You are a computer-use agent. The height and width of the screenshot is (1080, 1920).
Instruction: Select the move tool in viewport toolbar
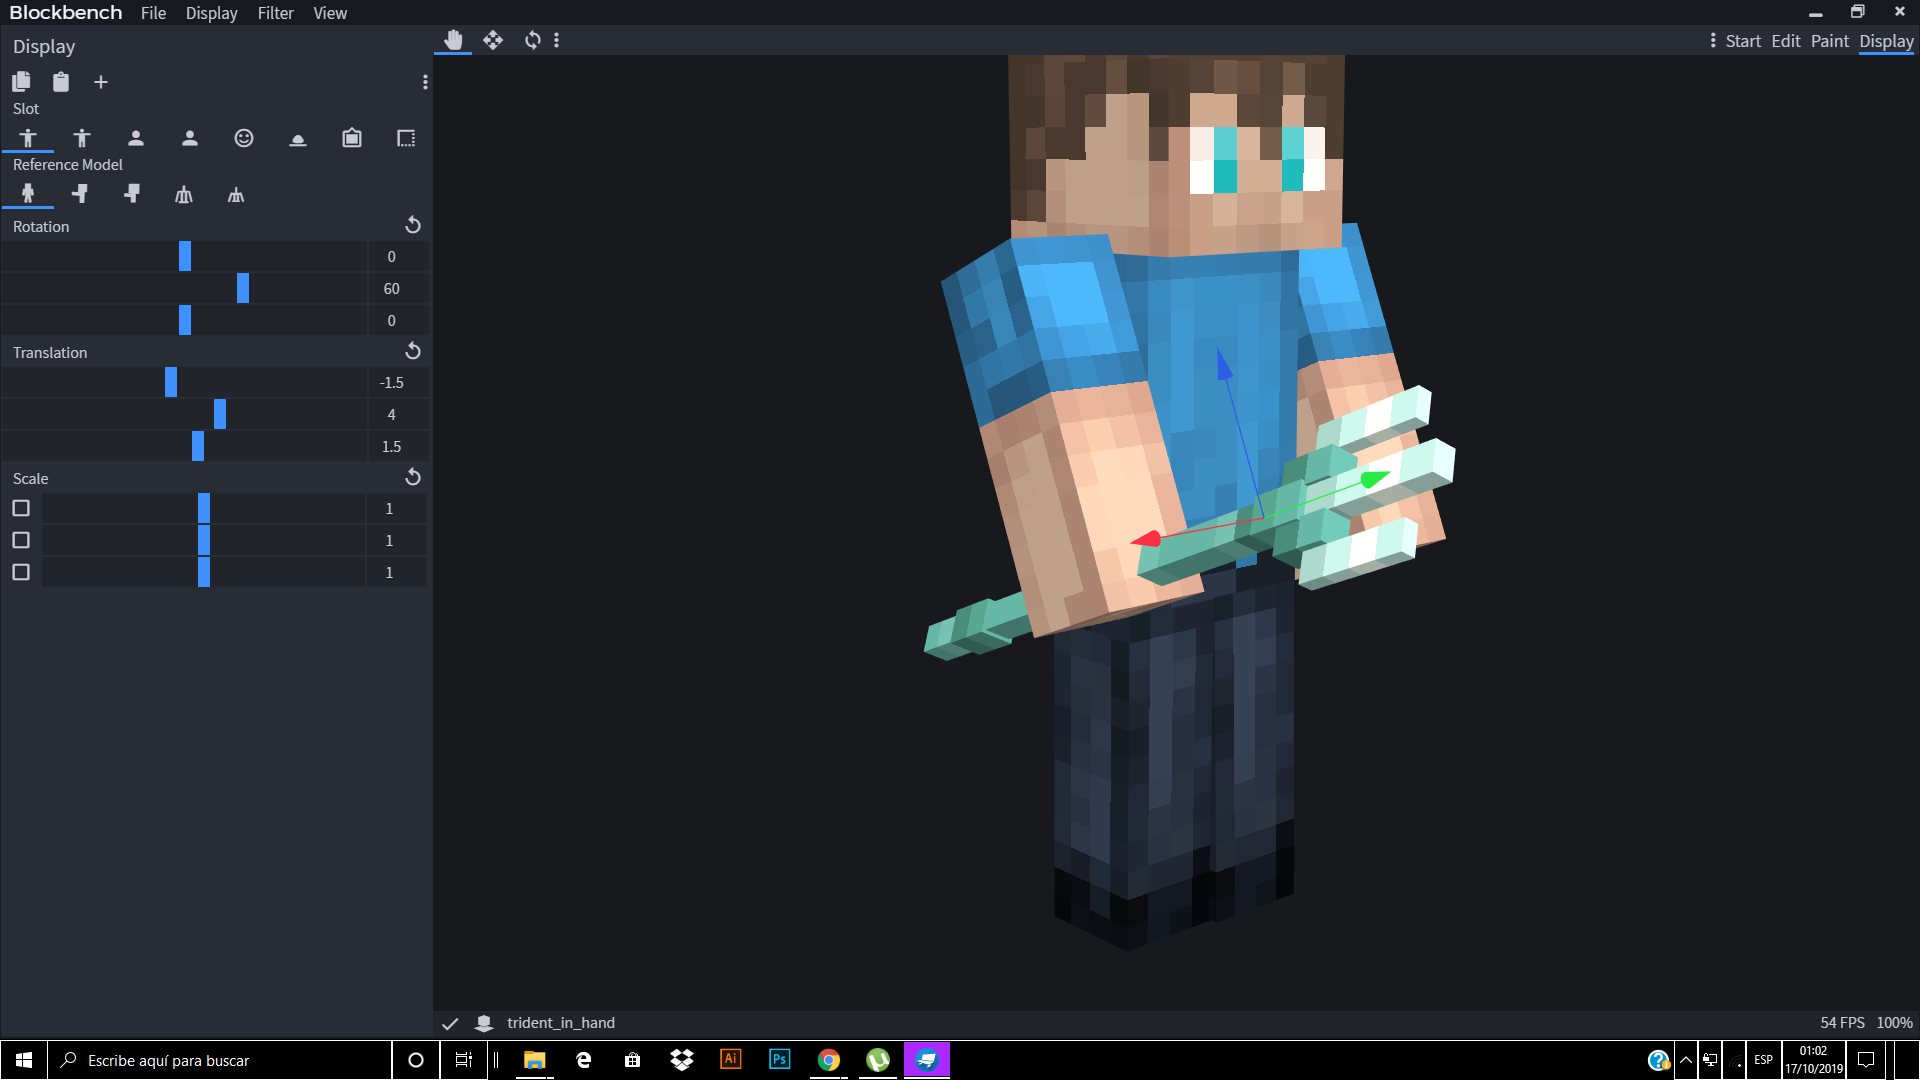[x=493, y=40]
